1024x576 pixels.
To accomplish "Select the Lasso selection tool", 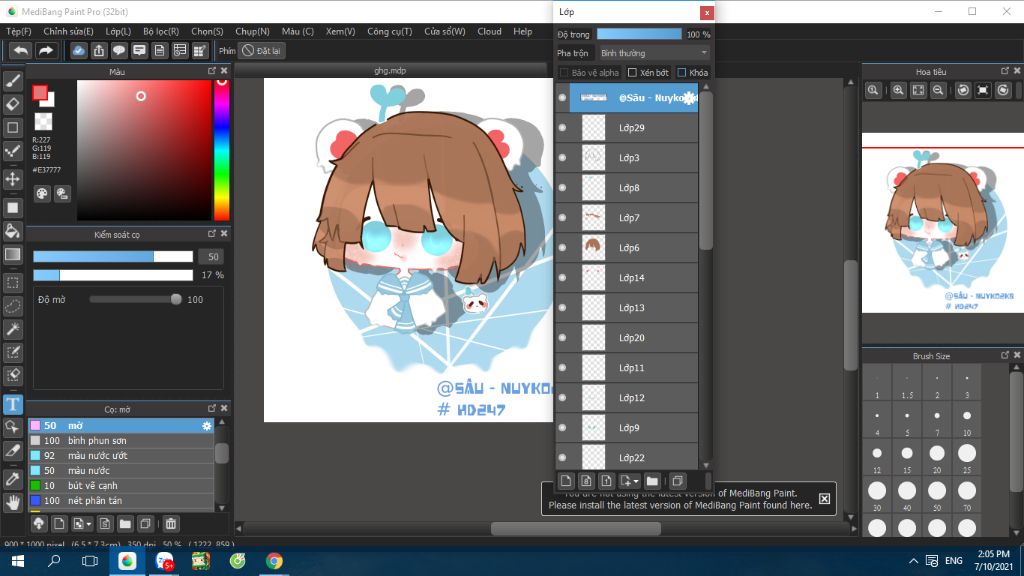I will pyautogui.click(x=12, y=306).
